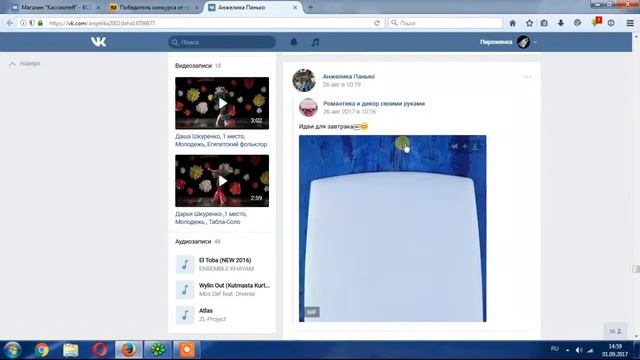
Task: Expand the profile dropdown arrow next to avatar
Action: pyautogui.click(x=535, y=42)
